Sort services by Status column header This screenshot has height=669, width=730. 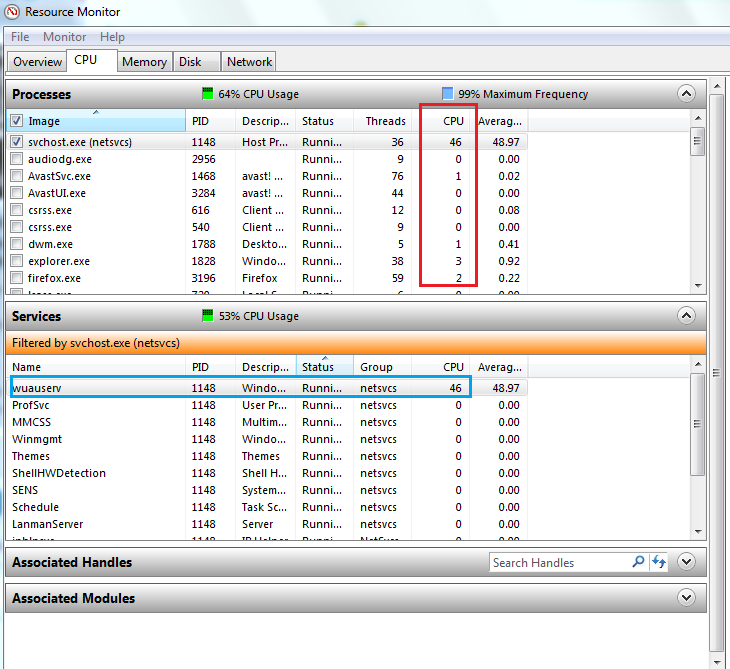324,367
